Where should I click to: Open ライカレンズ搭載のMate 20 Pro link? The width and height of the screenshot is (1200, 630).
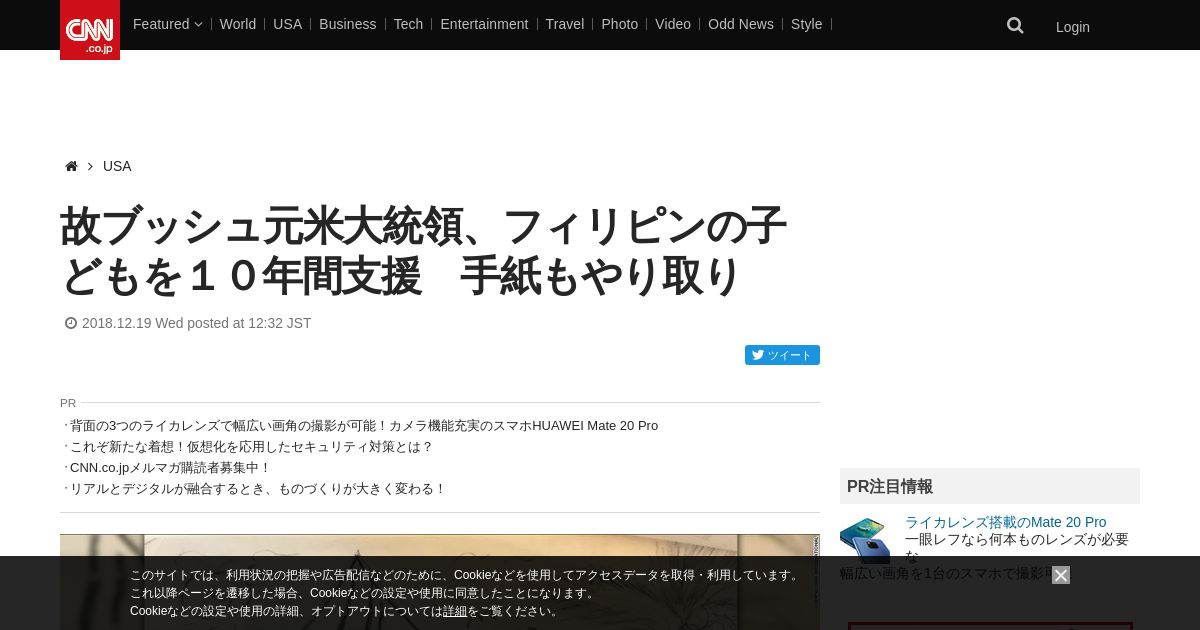pyautogui.click(x=1005, y=522)
